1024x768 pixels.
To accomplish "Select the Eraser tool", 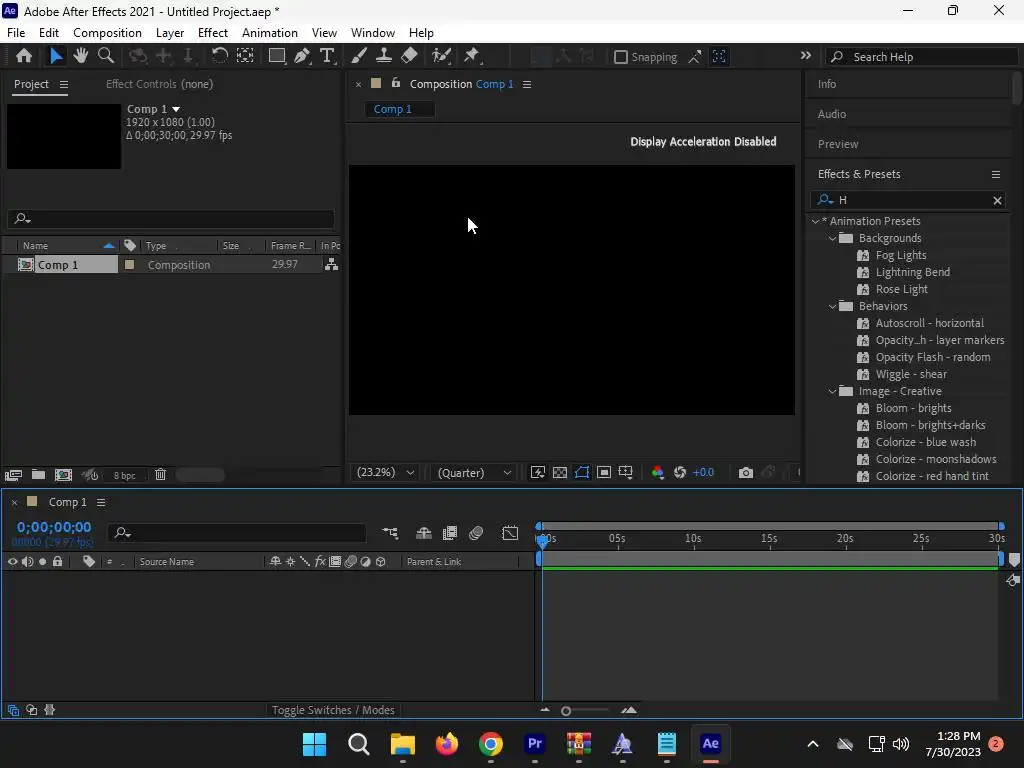I will 409,56.
